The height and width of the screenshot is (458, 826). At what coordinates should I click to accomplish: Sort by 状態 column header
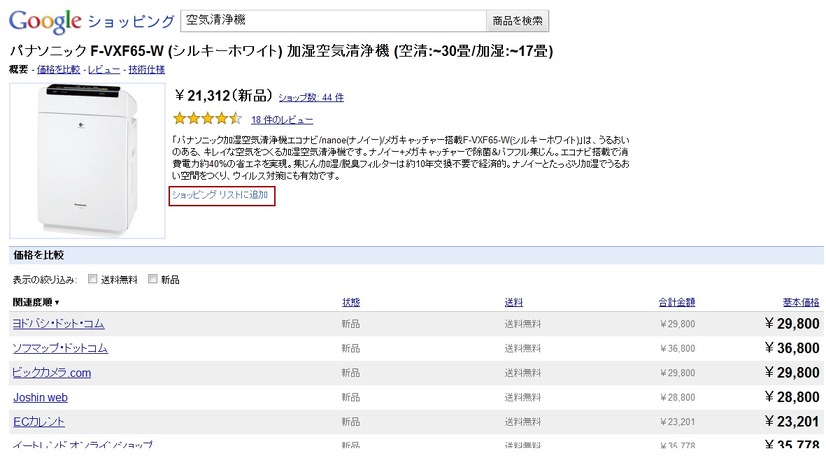[351, 302]
